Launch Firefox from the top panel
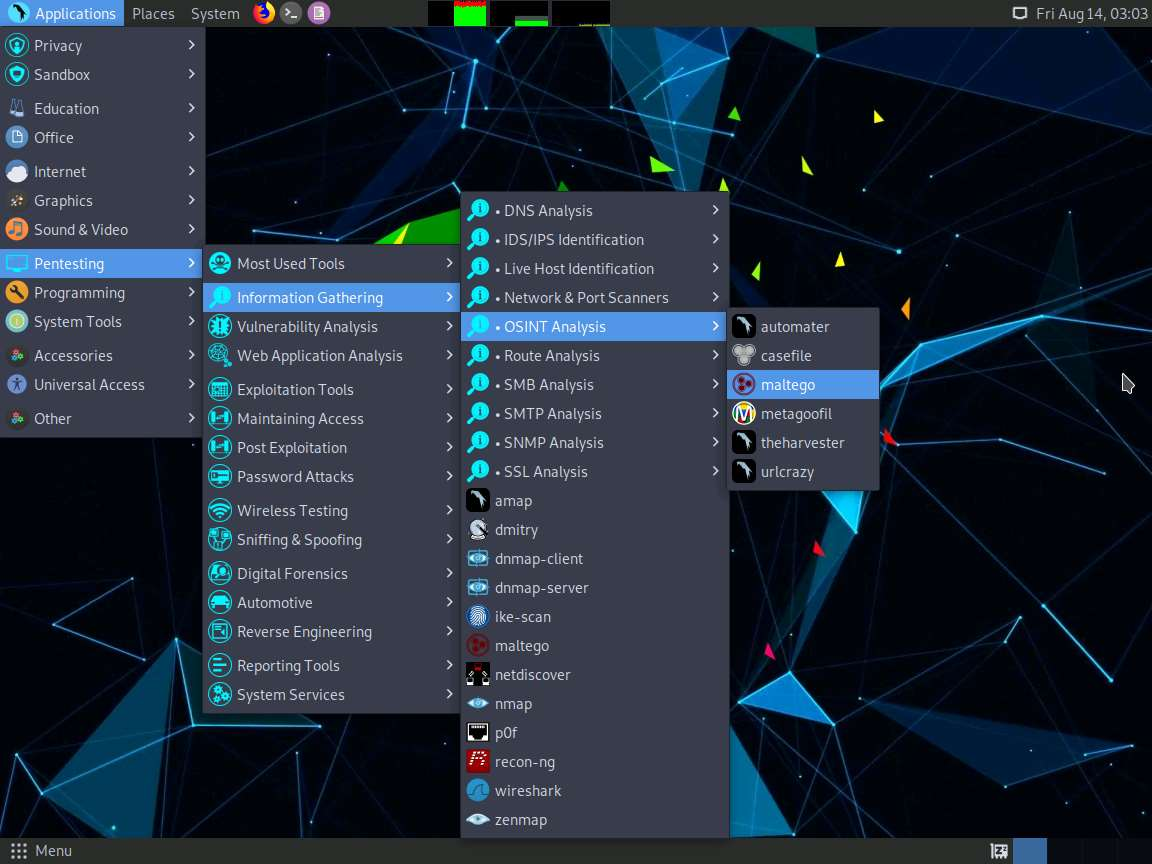This screenshot has height=864, width=1152. click(264, 13)
